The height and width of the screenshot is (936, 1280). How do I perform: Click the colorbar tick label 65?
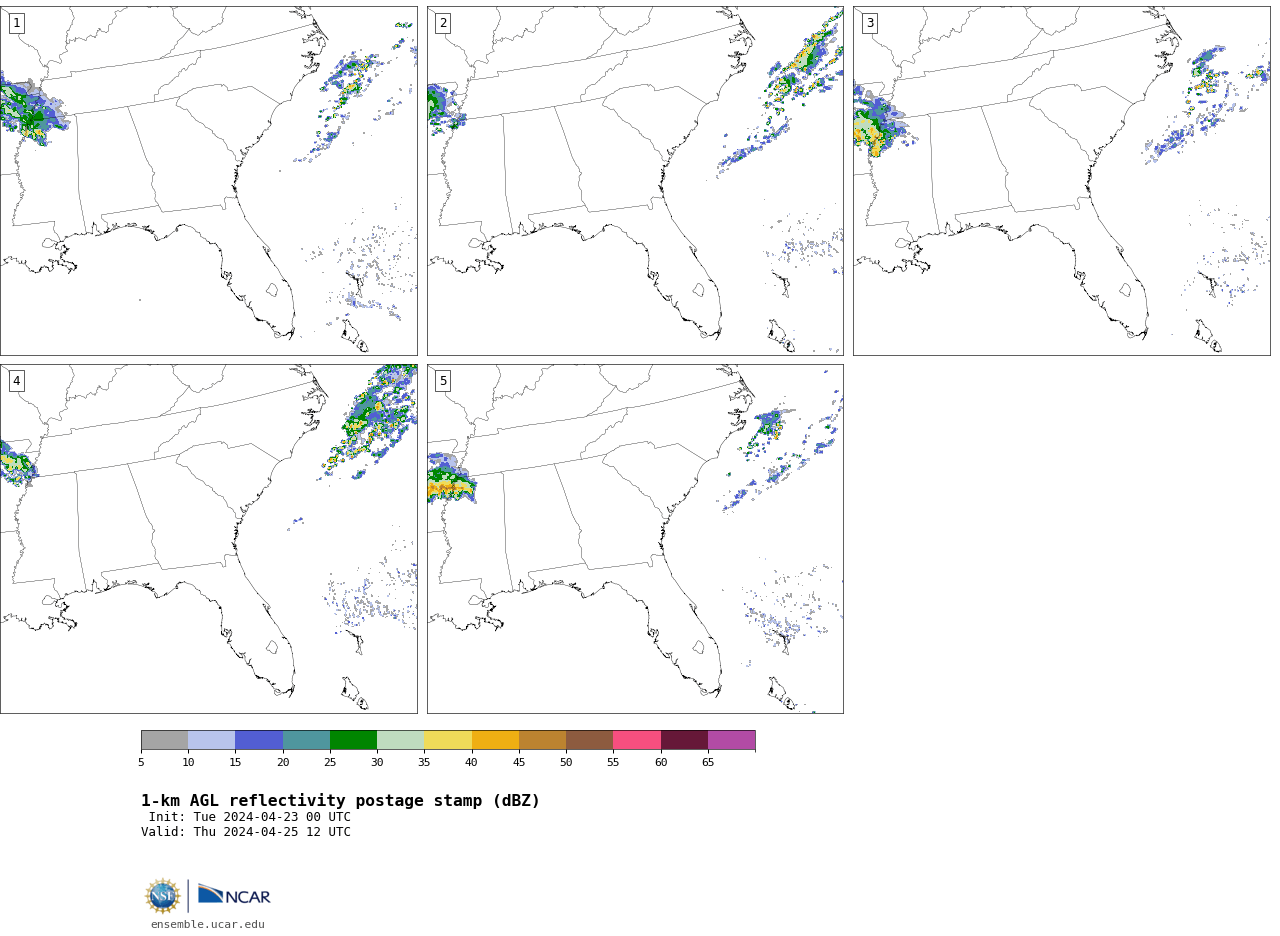[708, 762]
